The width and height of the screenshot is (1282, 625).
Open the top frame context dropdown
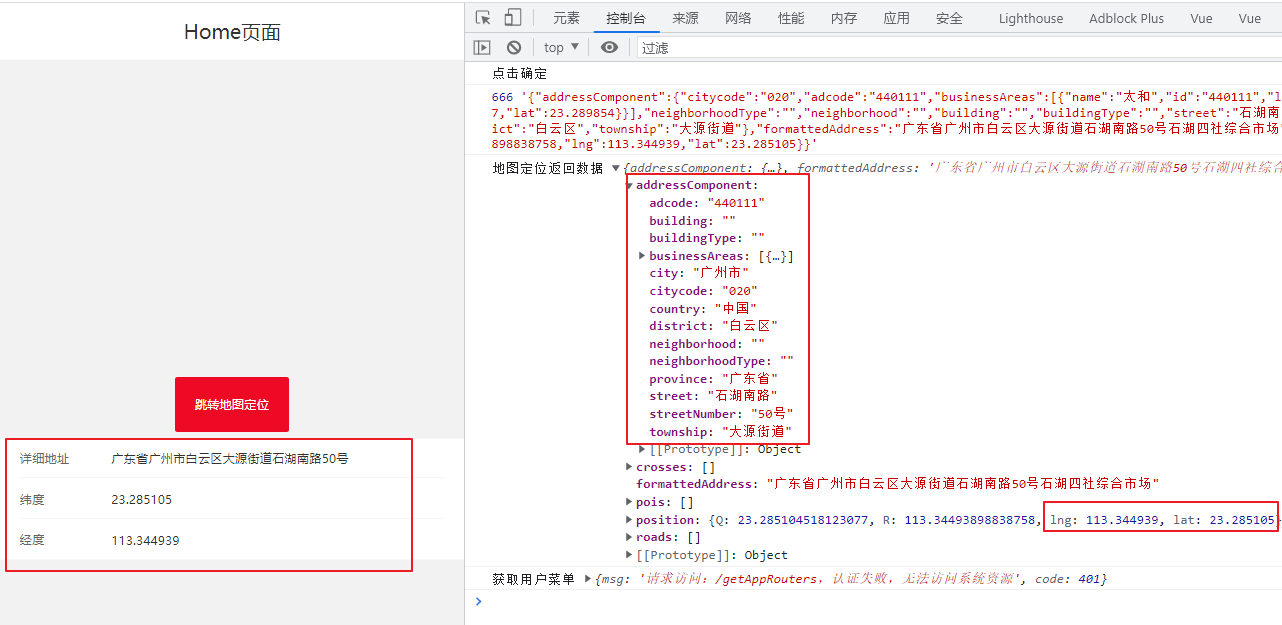point(558,47)
